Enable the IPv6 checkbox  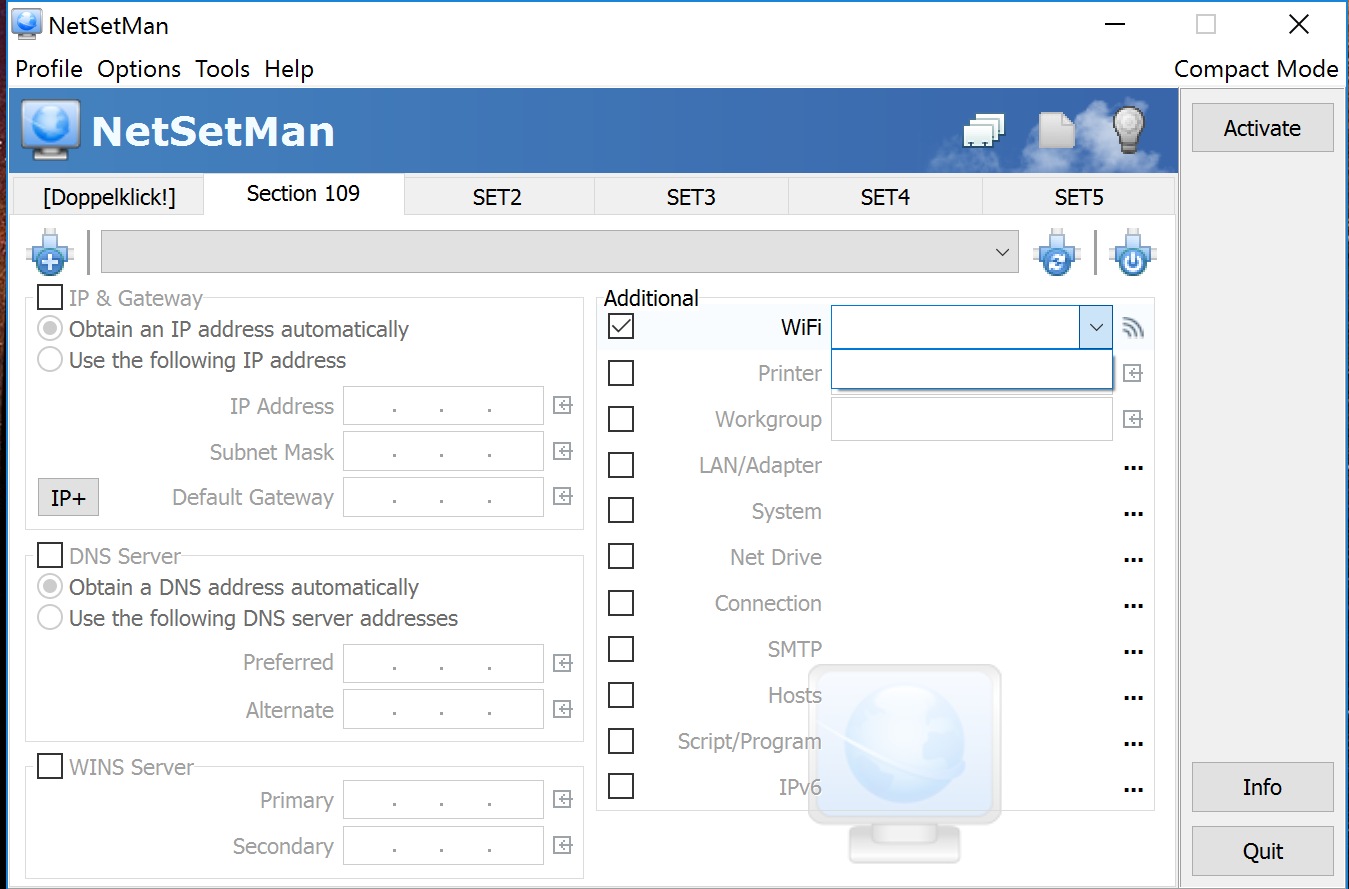[x=621, y=787]
